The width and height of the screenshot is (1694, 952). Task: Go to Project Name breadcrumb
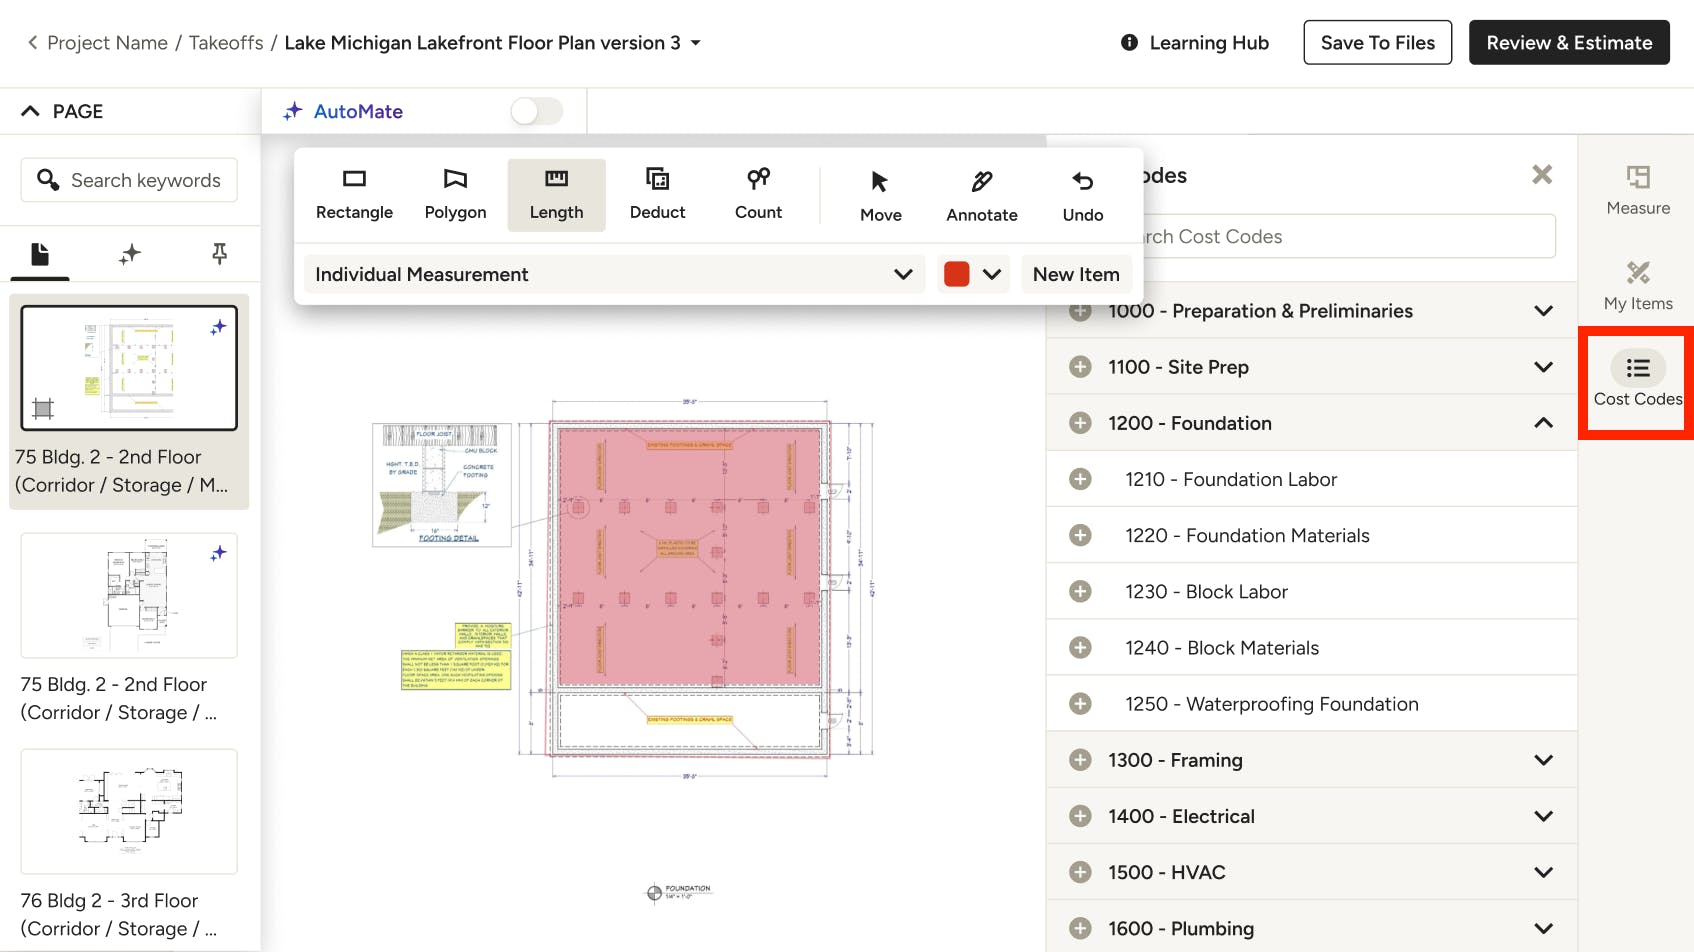[x=107, y=42]
